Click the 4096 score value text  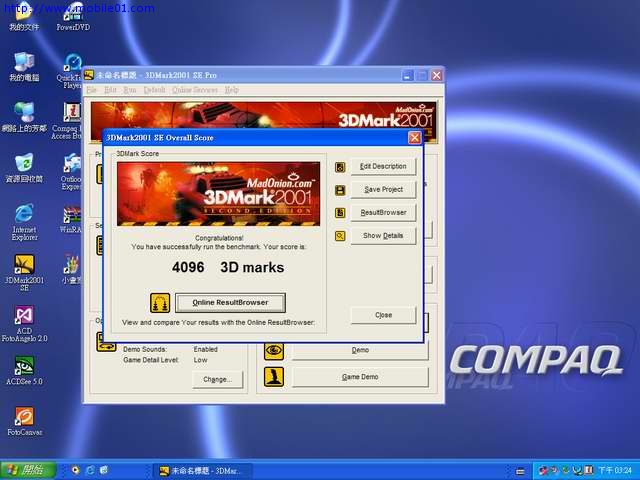point(188,267)
